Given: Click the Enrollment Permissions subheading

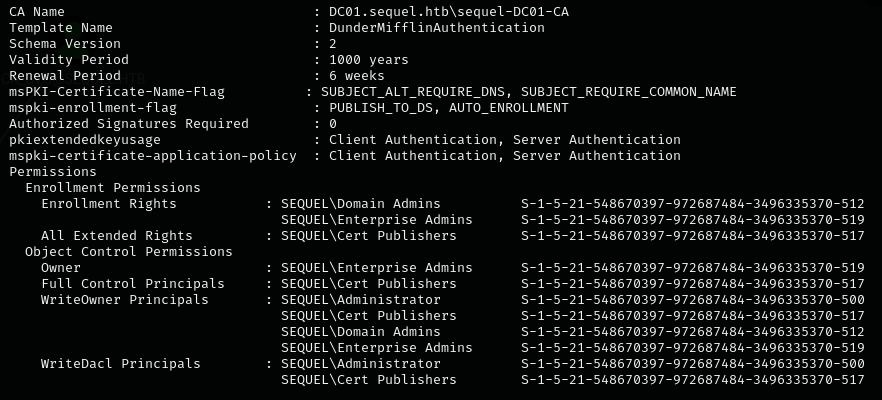Looking at the screenshot, I should pos(113,188).
